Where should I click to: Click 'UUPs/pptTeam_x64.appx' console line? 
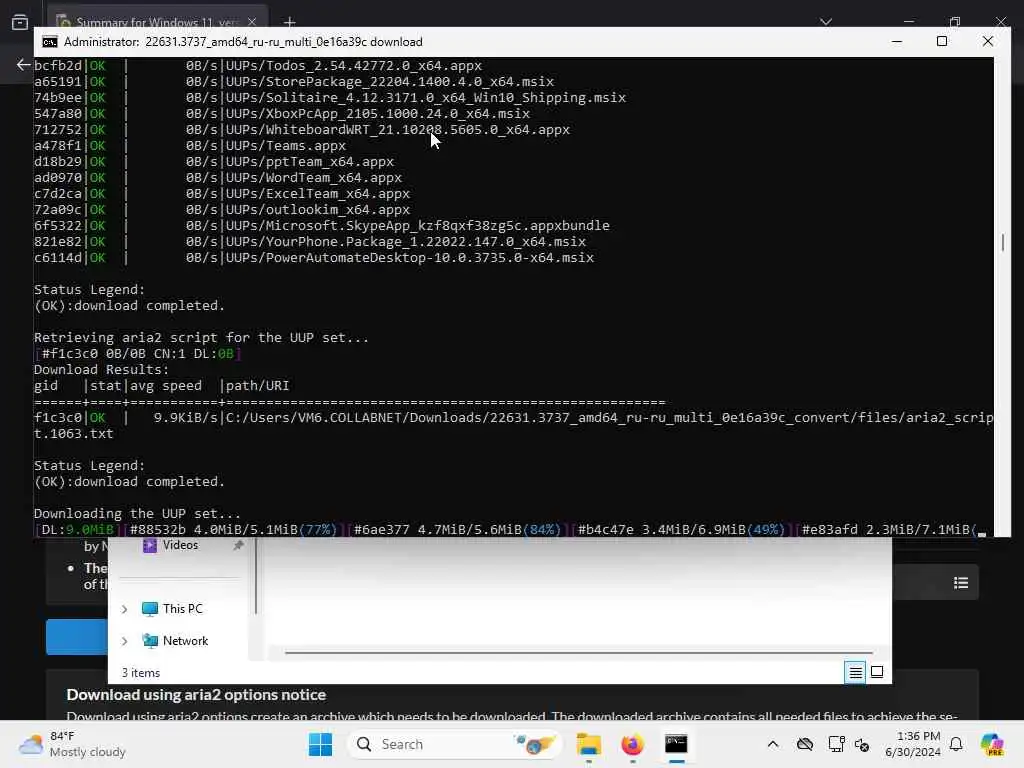point(310,162)
